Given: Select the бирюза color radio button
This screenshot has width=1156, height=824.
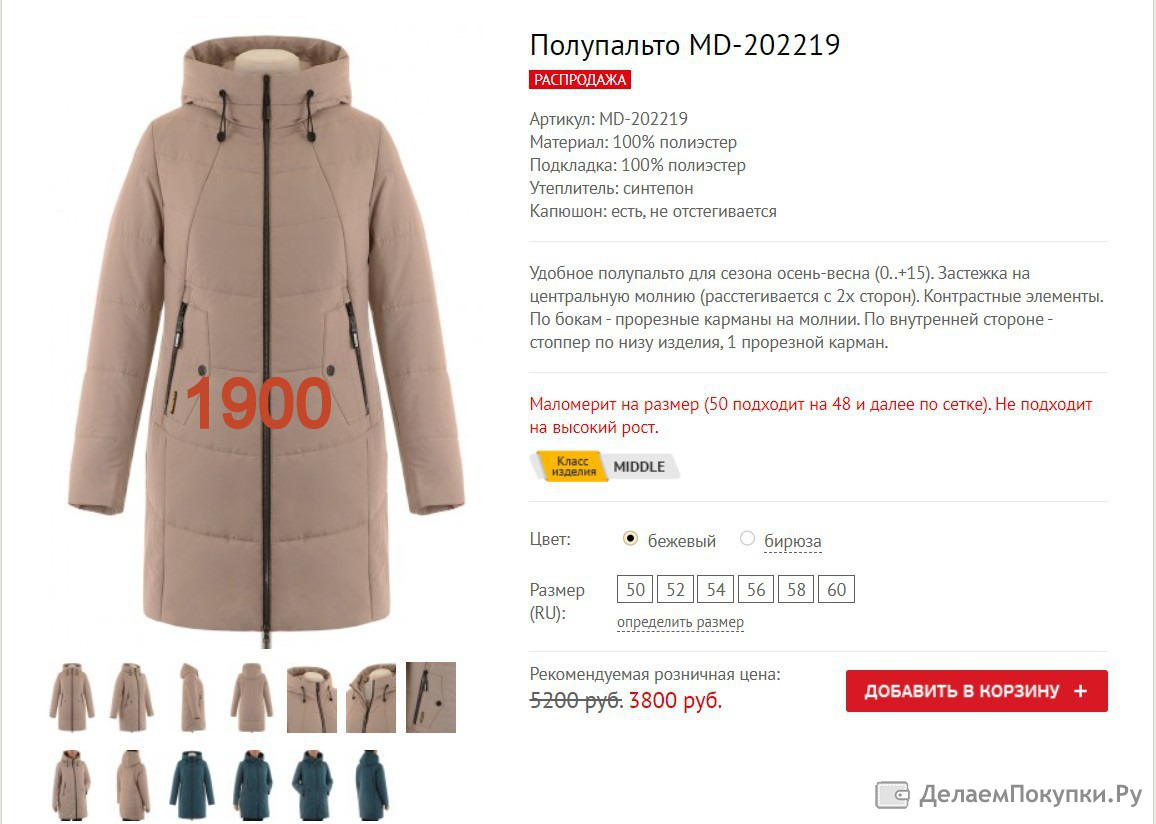Looking at the screenshot, I should [748, 539].
